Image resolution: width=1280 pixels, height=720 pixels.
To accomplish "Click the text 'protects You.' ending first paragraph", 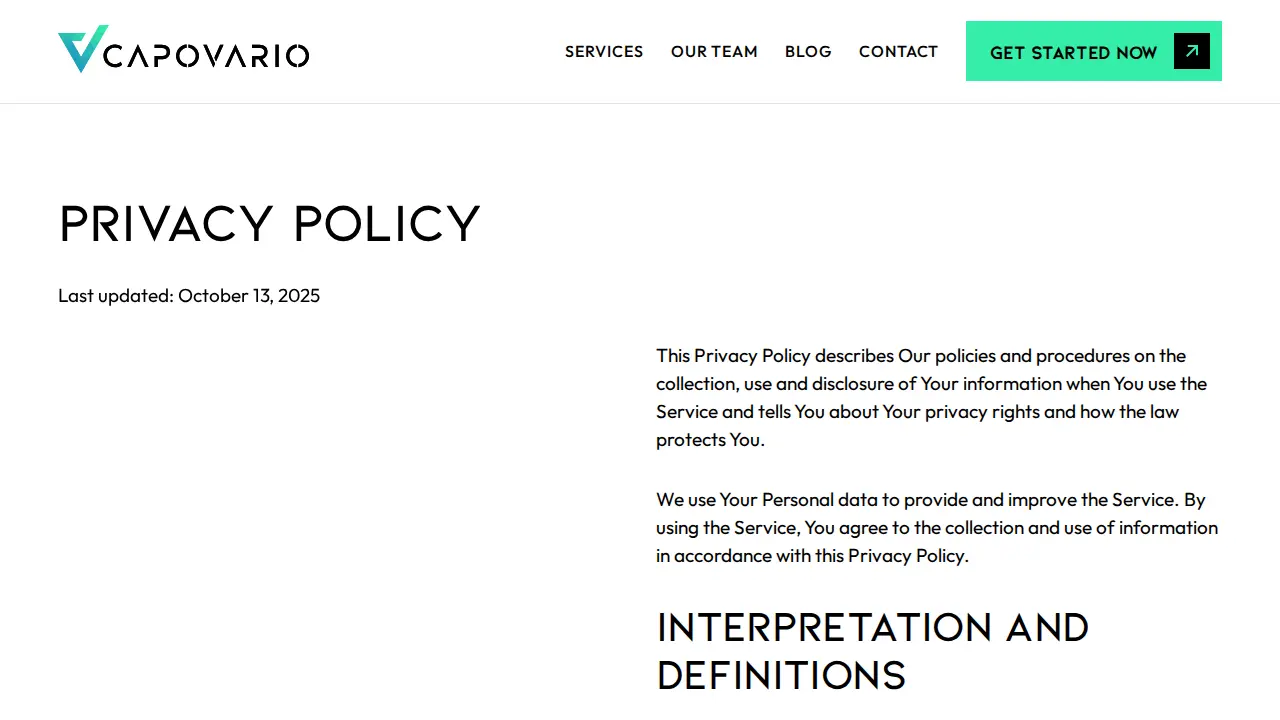I will tap(710, 440).
